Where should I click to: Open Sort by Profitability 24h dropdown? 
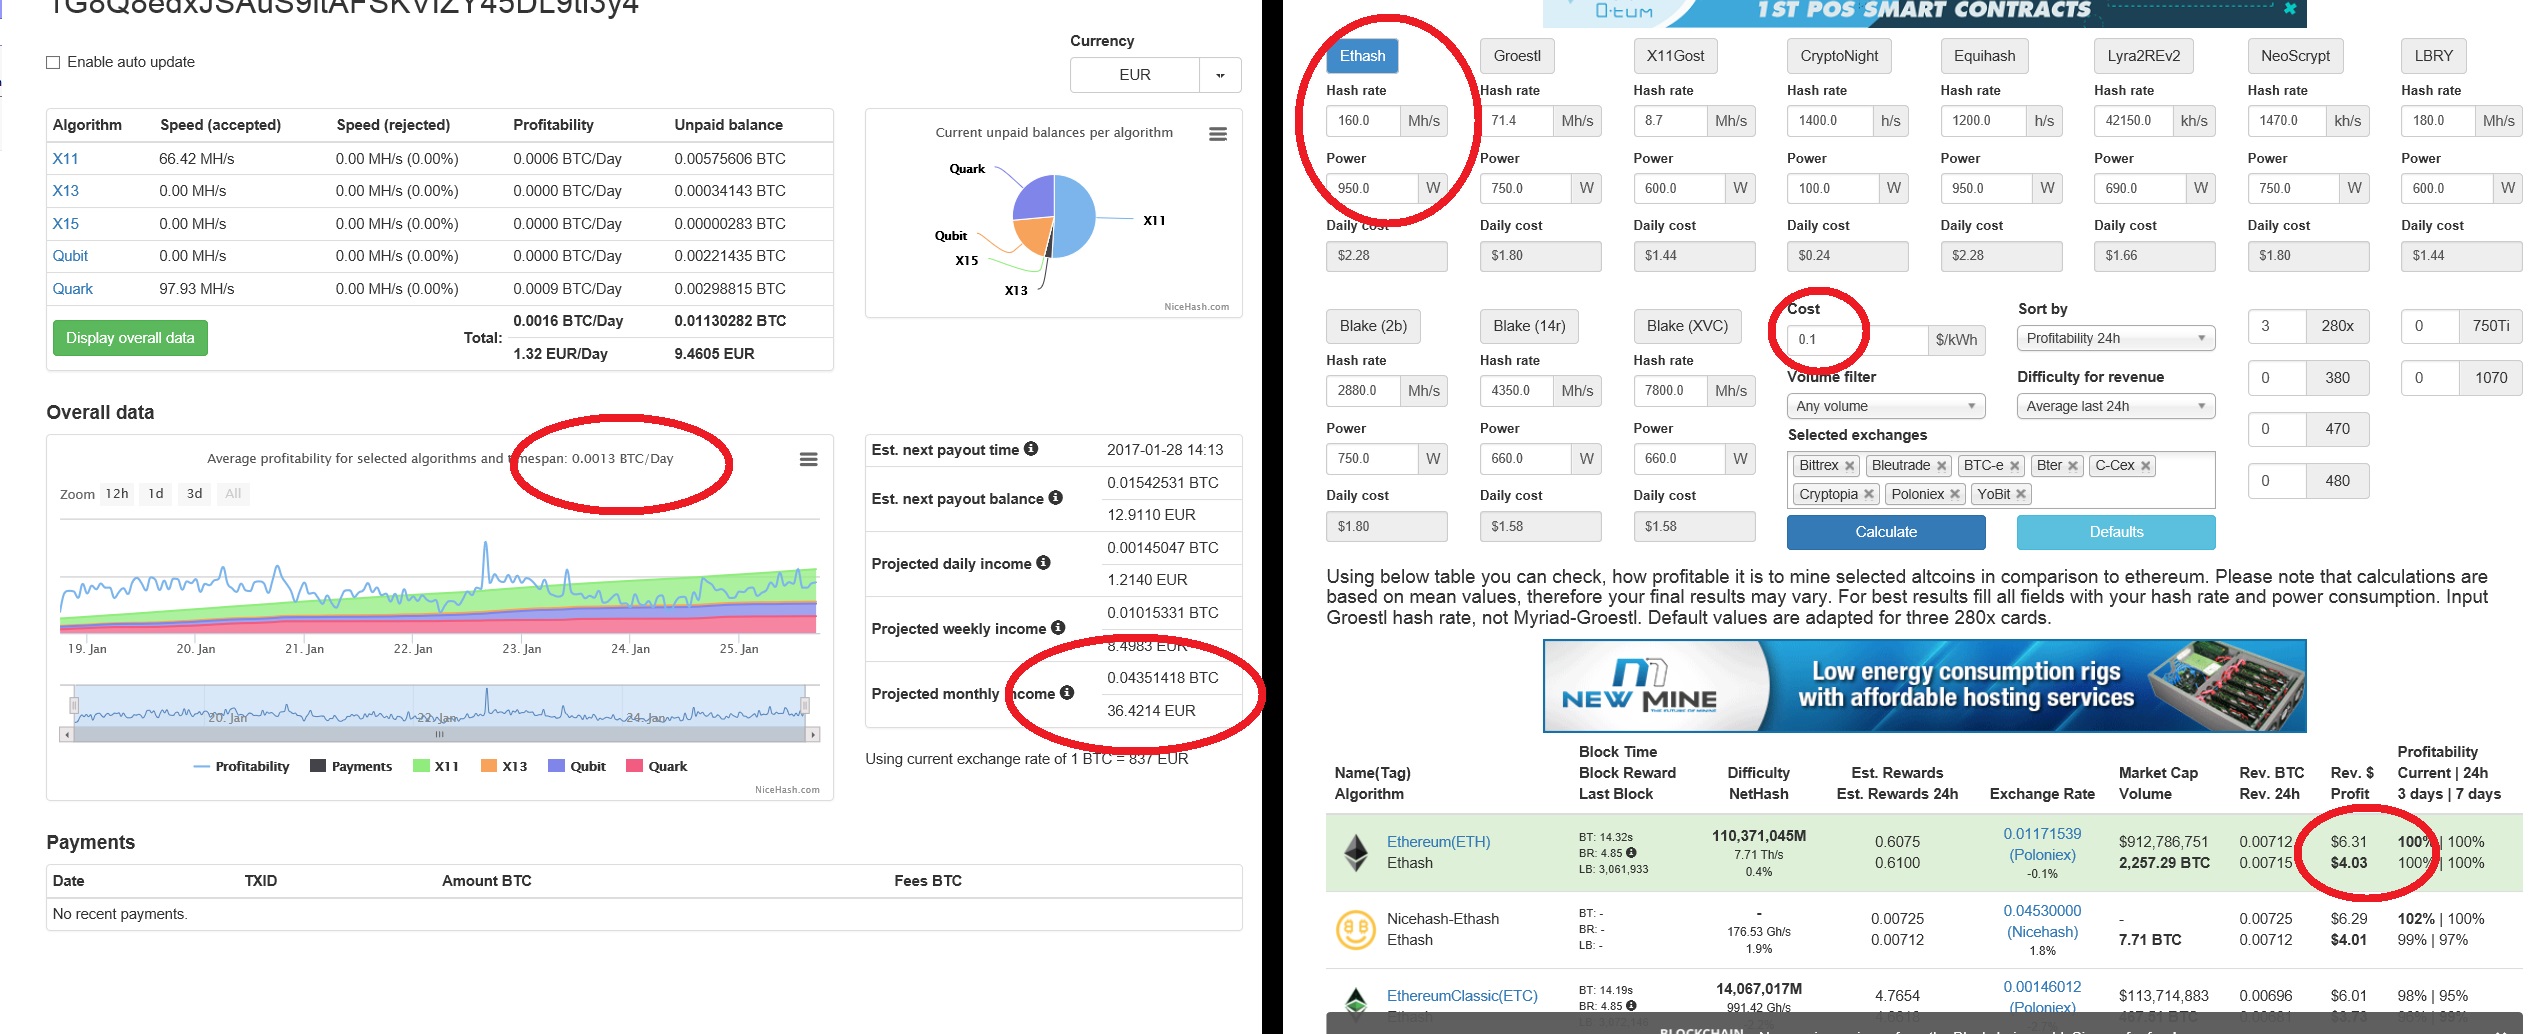2115,339
